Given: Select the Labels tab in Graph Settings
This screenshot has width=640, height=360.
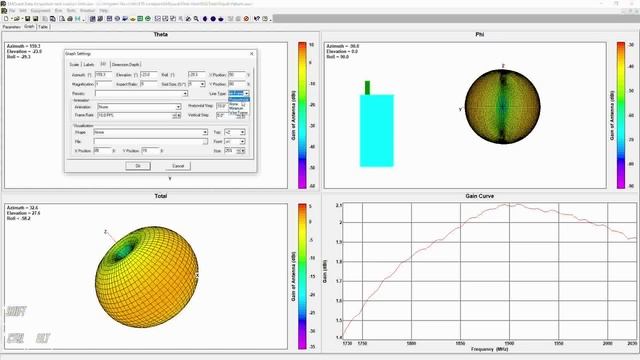Looking at the screenshot, I should [x=89, y=64].
